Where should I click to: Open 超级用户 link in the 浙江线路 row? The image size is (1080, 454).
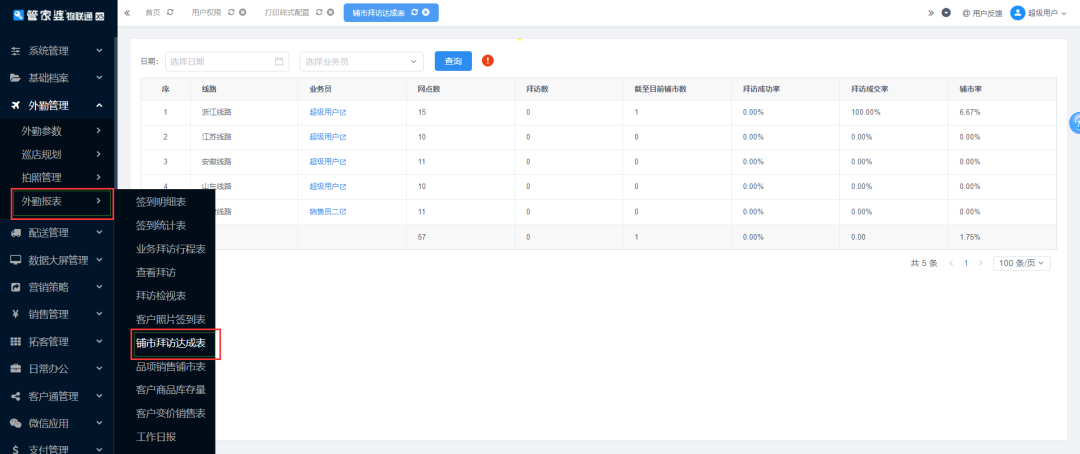(x=327, y=112)
